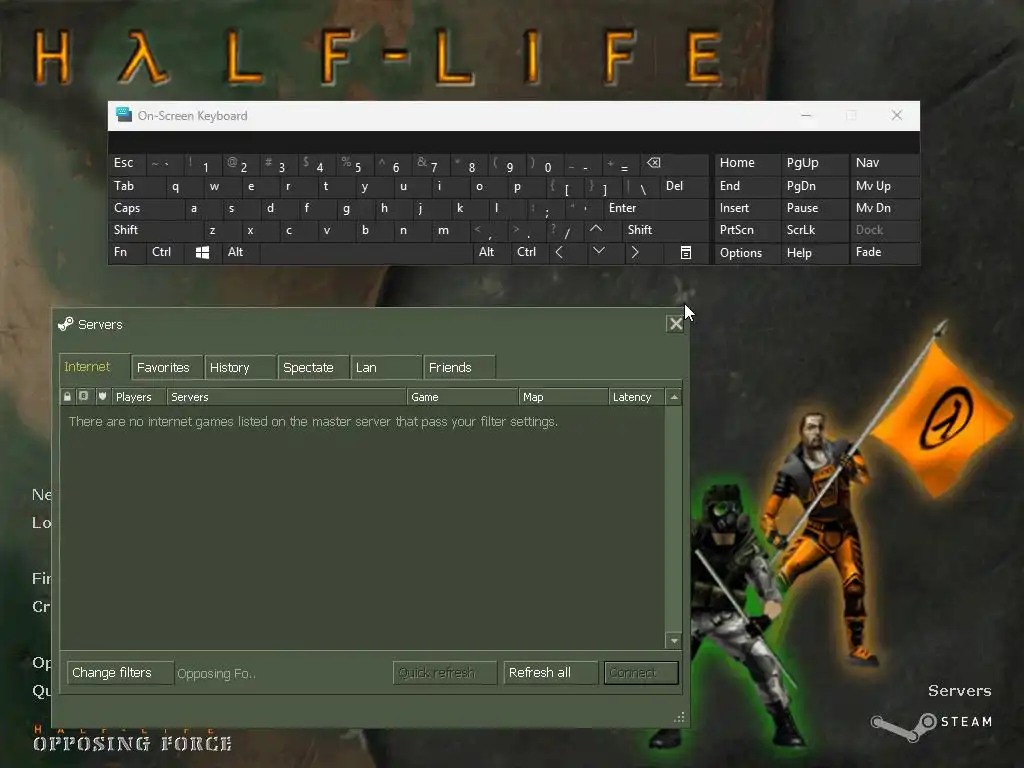Toggle the left Shift key
This screenshot has width=1024, height=768.
[x=155, y=230]
